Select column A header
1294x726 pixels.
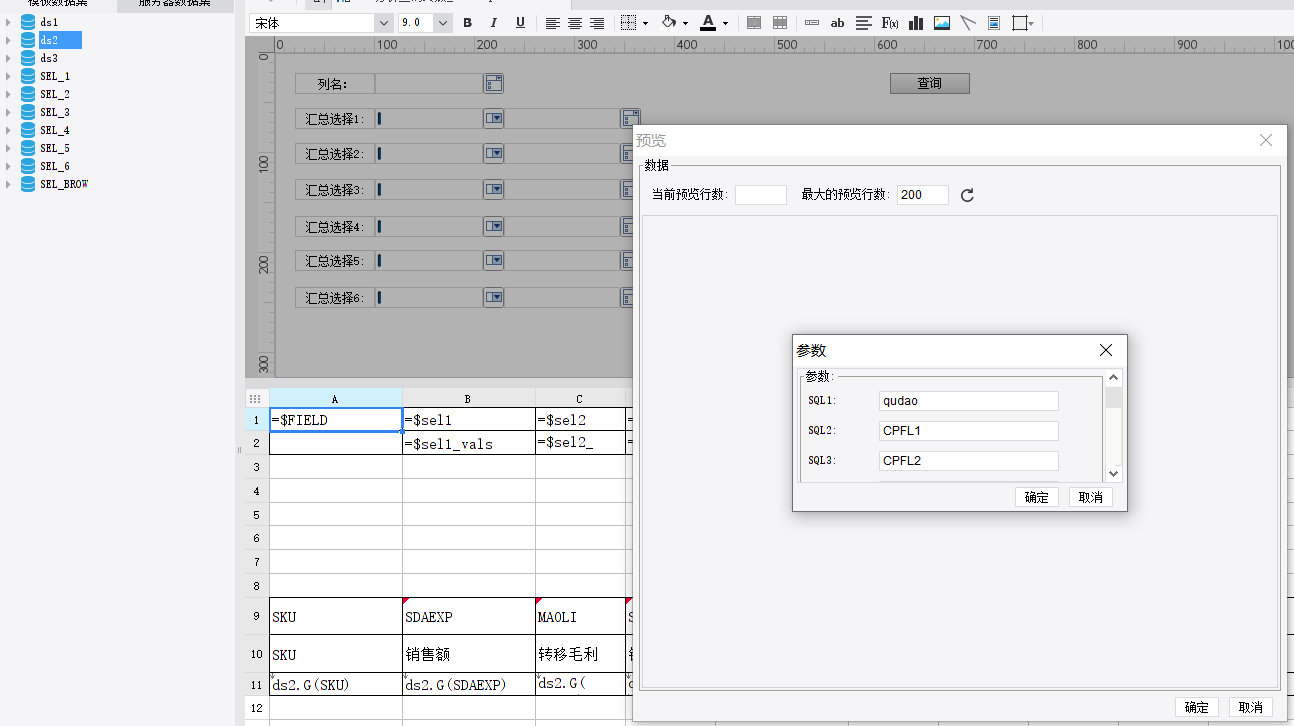335,398
